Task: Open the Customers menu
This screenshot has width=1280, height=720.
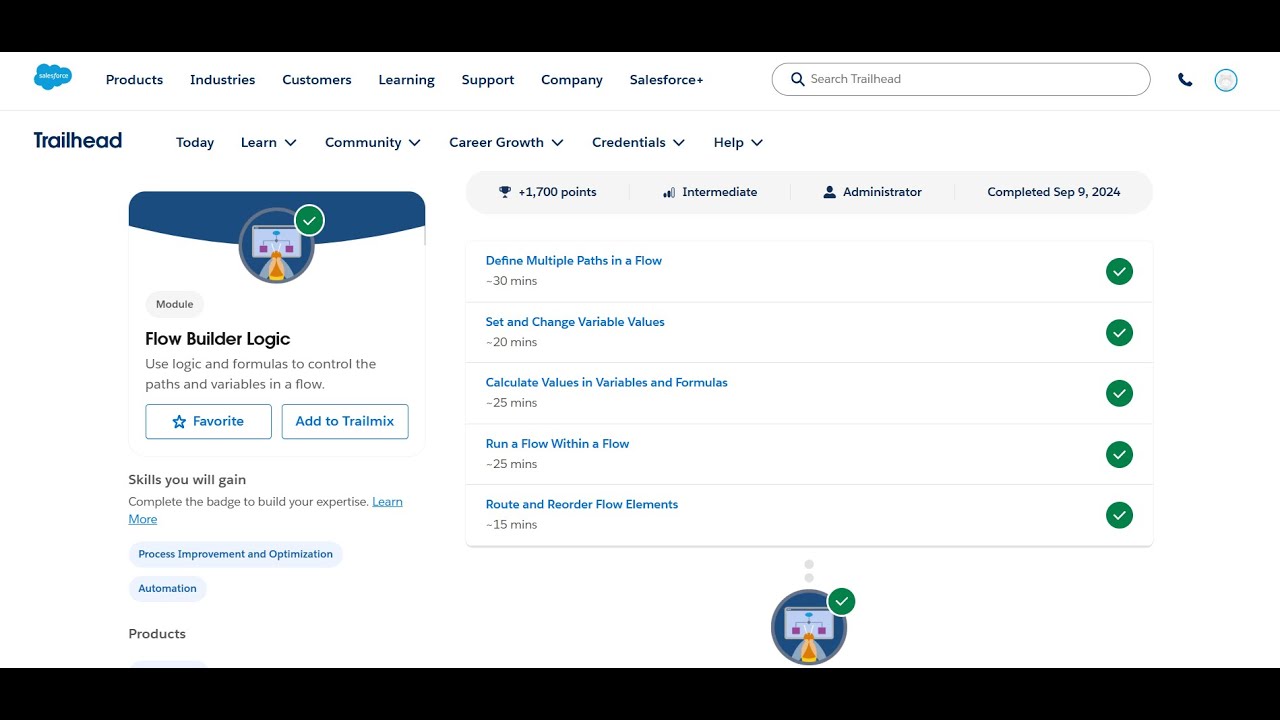Action: (317, 80)
